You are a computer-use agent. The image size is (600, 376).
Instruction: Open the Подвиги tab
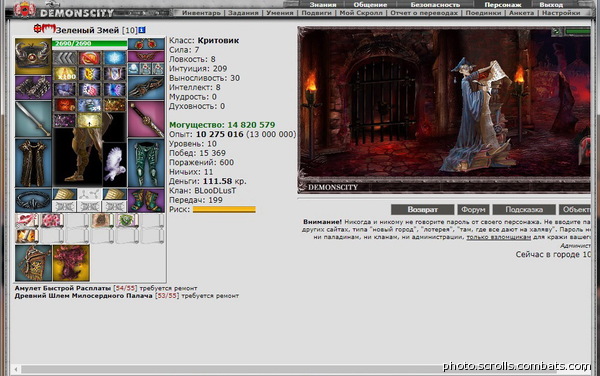point(316,13)
